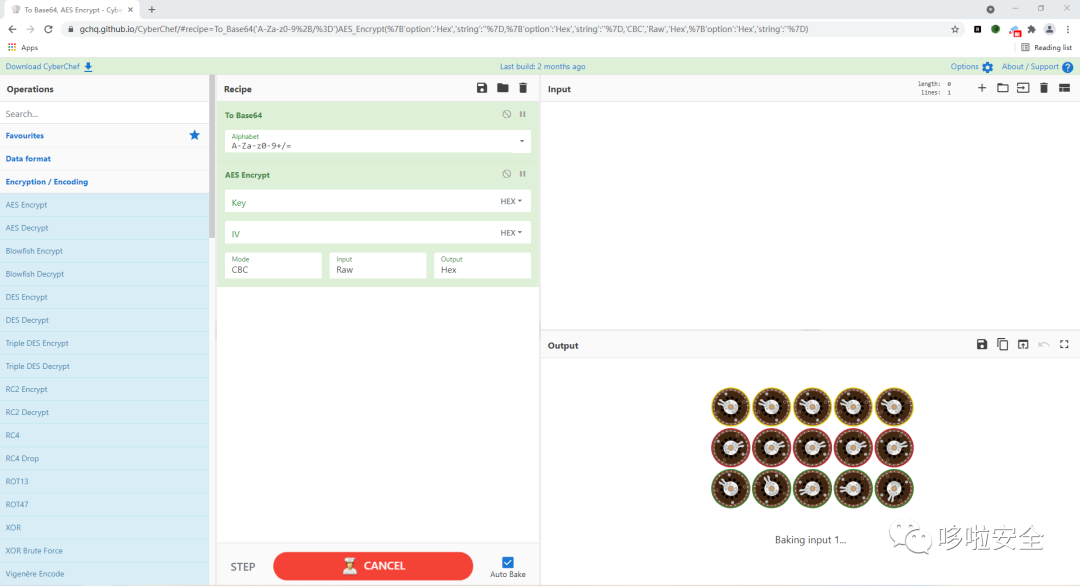The image size is (1080, 586).
Task: Bookmark this page with the star
Action: coord(955,29)
